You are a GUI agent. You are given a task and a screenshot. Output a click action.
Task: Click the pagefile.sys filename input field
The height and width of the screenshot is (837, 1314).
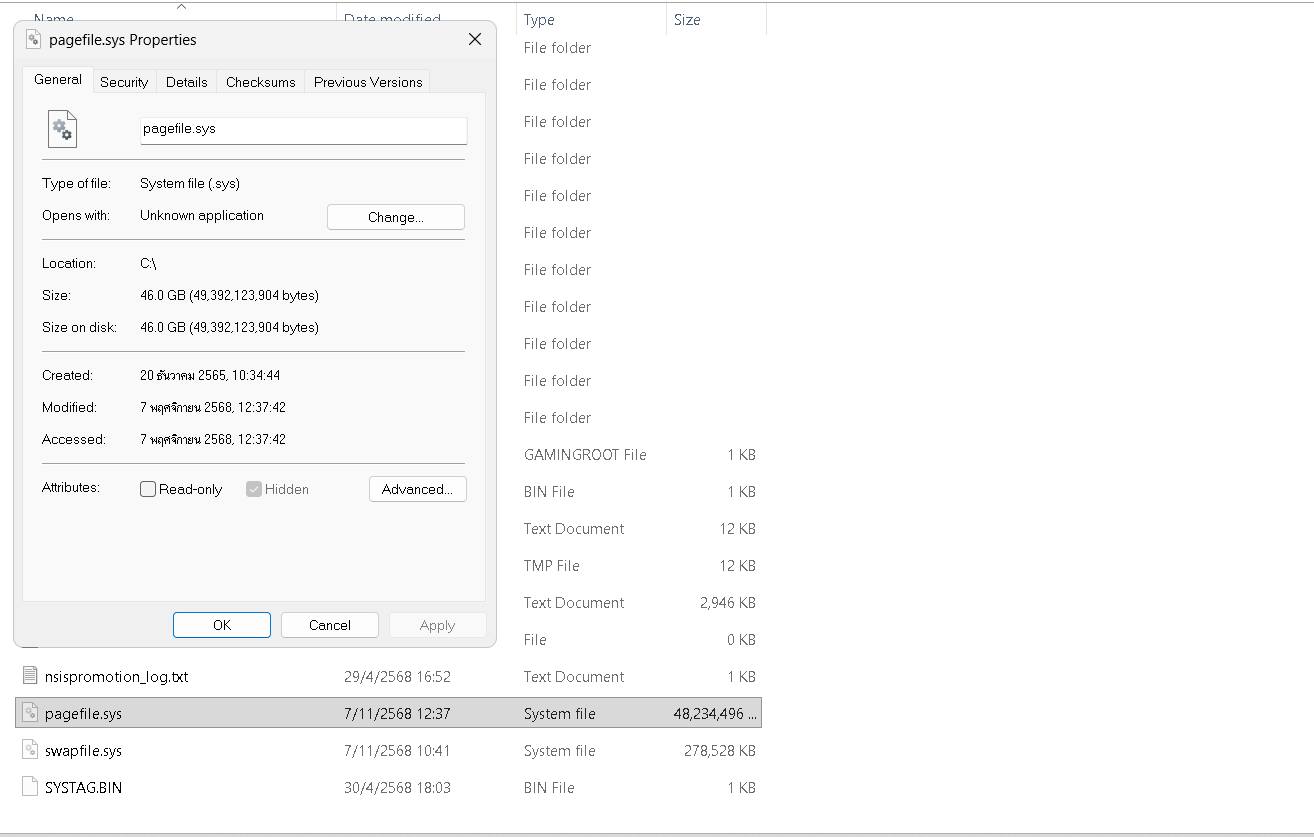coord(303,130)
